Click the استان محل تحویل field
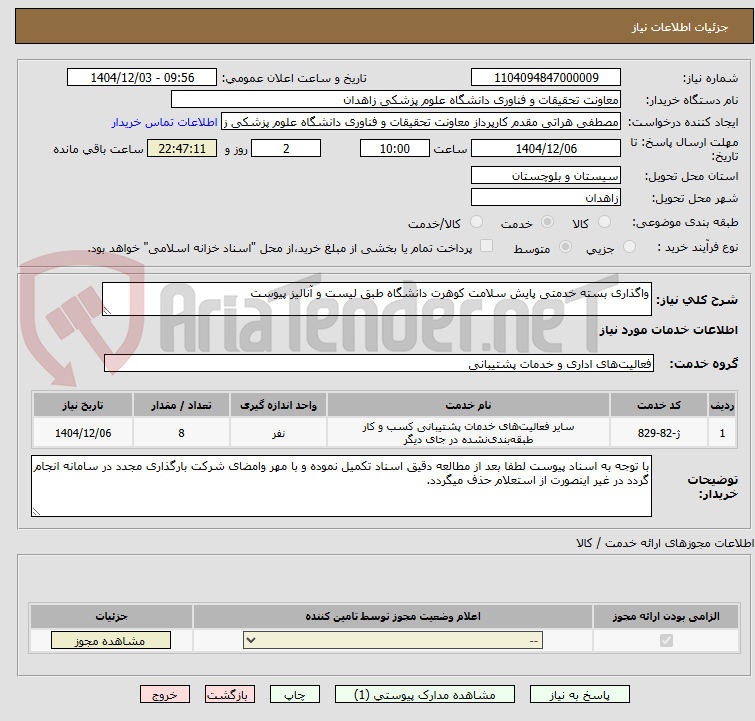The image size is (755, 721). click(x=546, y=176)
